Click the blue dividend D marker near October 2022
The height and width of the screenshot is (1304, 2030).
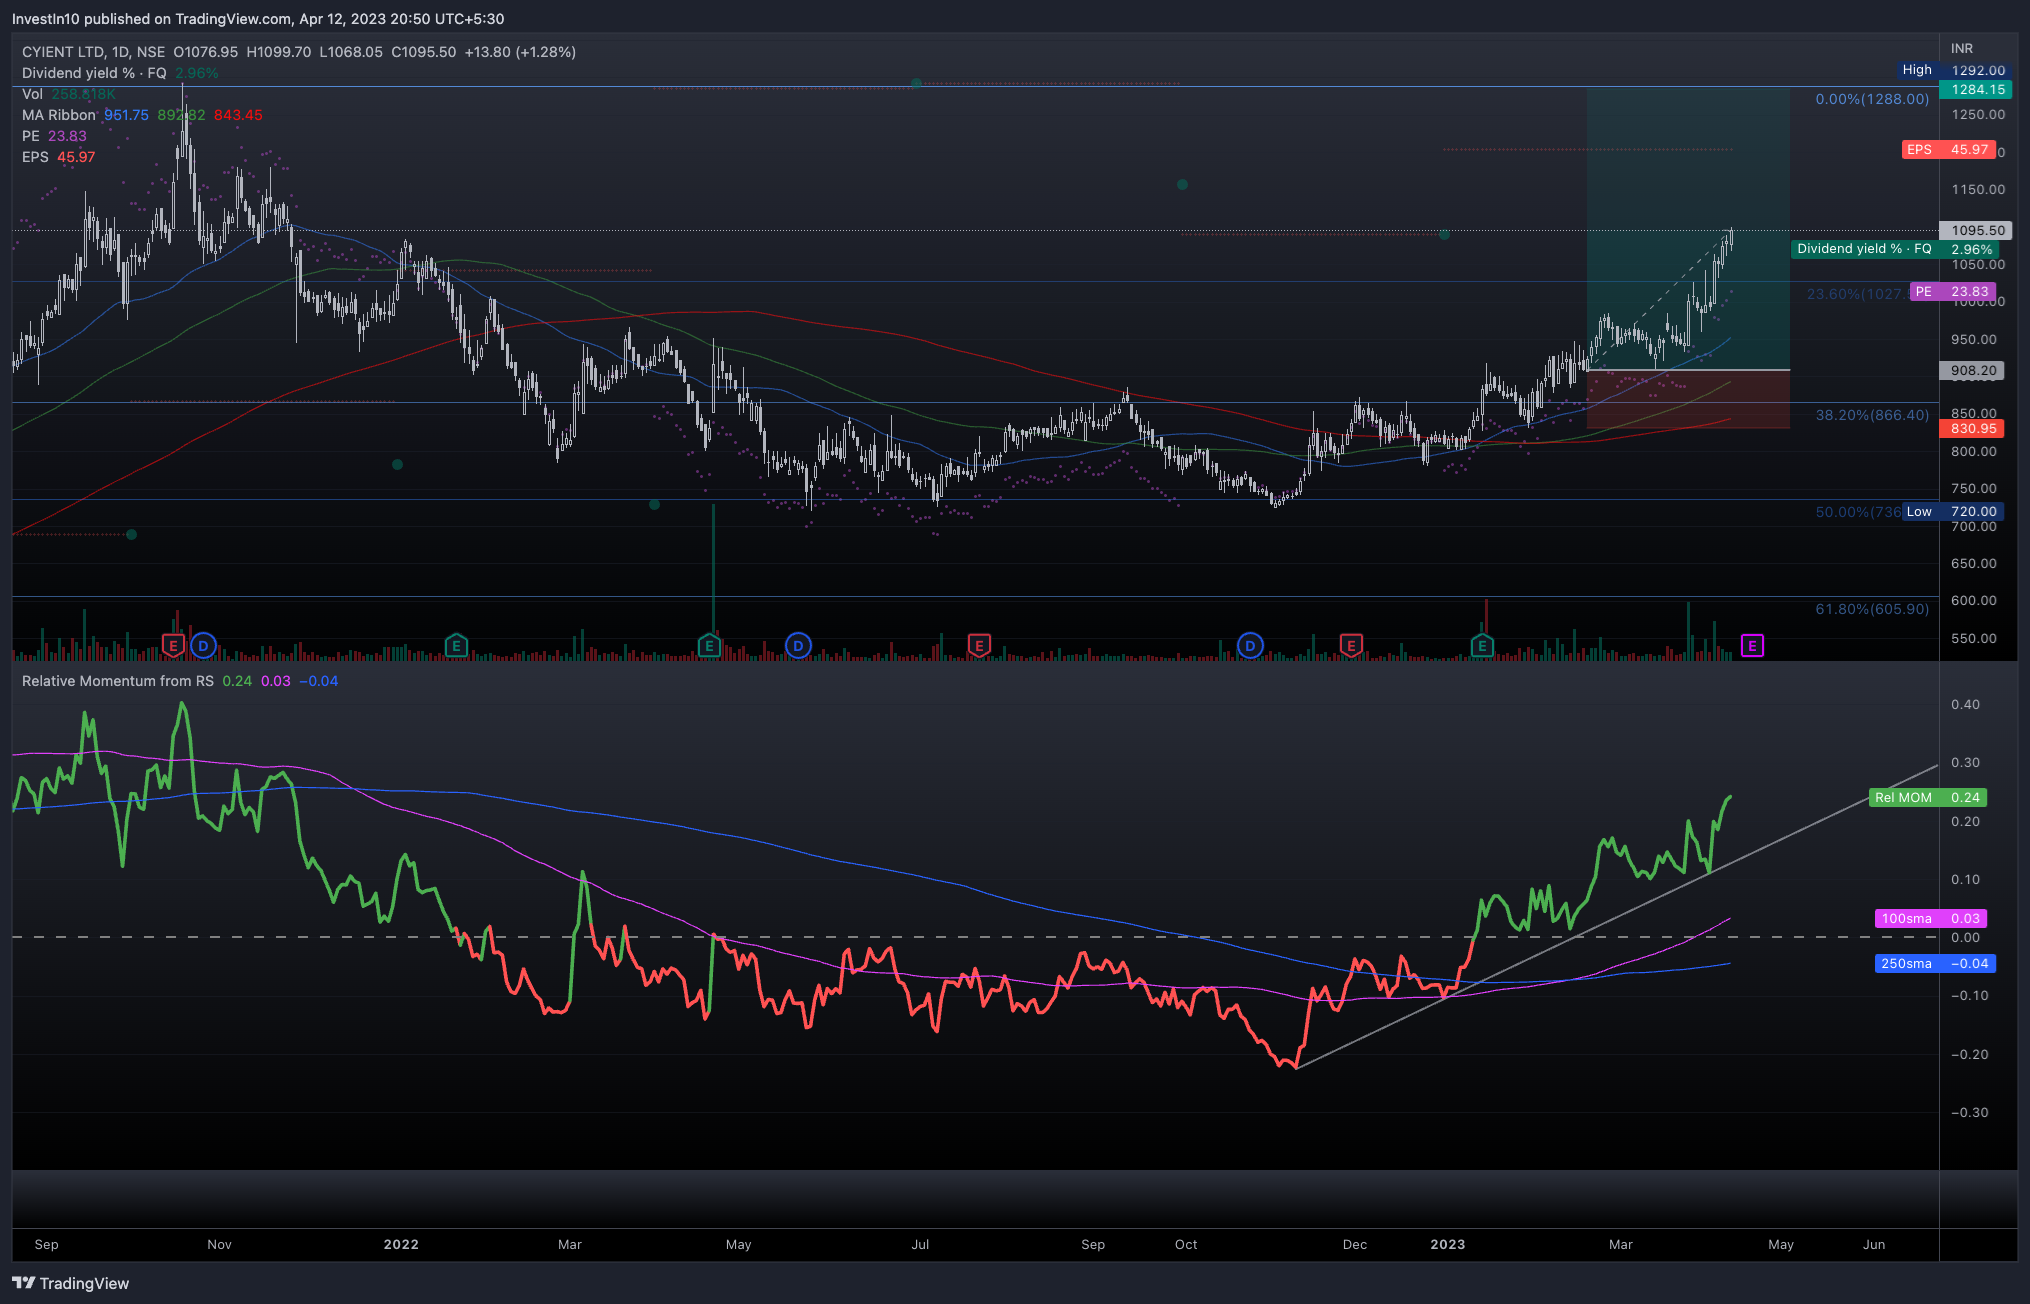(x=1250, y=646)
